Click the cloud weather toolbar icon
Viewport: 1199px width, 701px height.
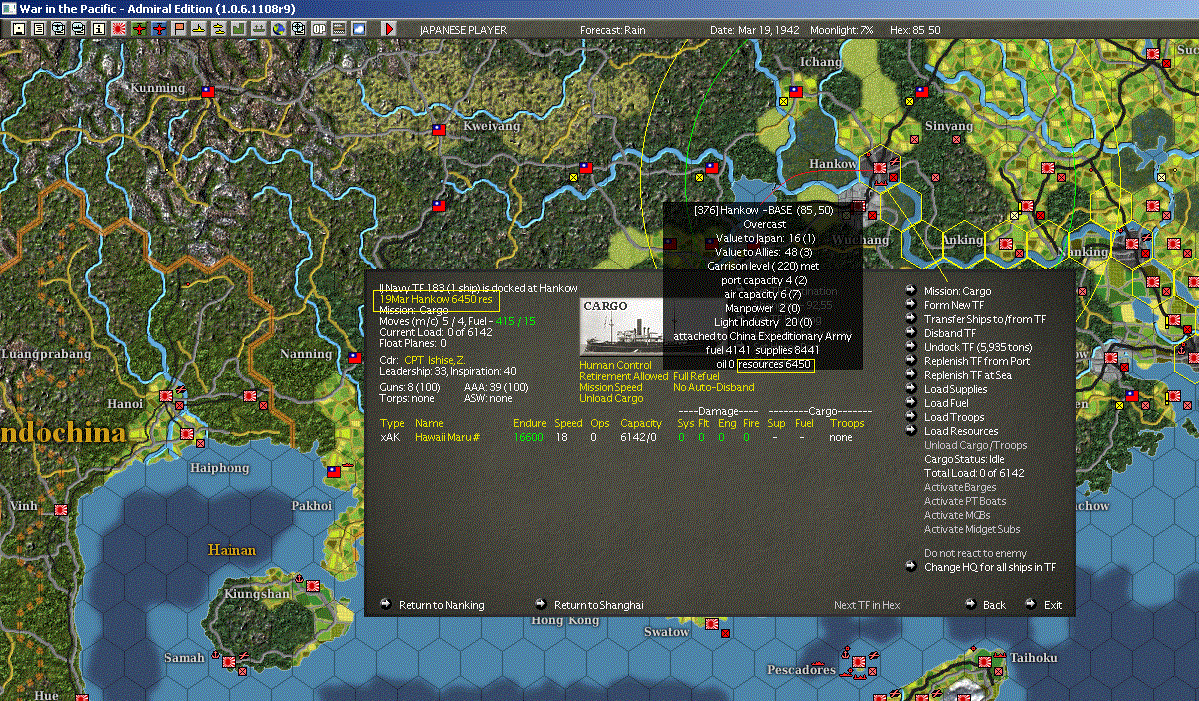tap(359, 29)
